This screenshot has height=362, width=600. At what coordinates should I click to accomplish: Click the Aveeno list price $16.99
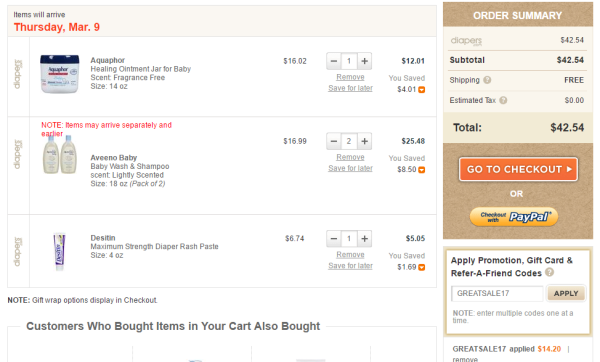coord(295,141)
